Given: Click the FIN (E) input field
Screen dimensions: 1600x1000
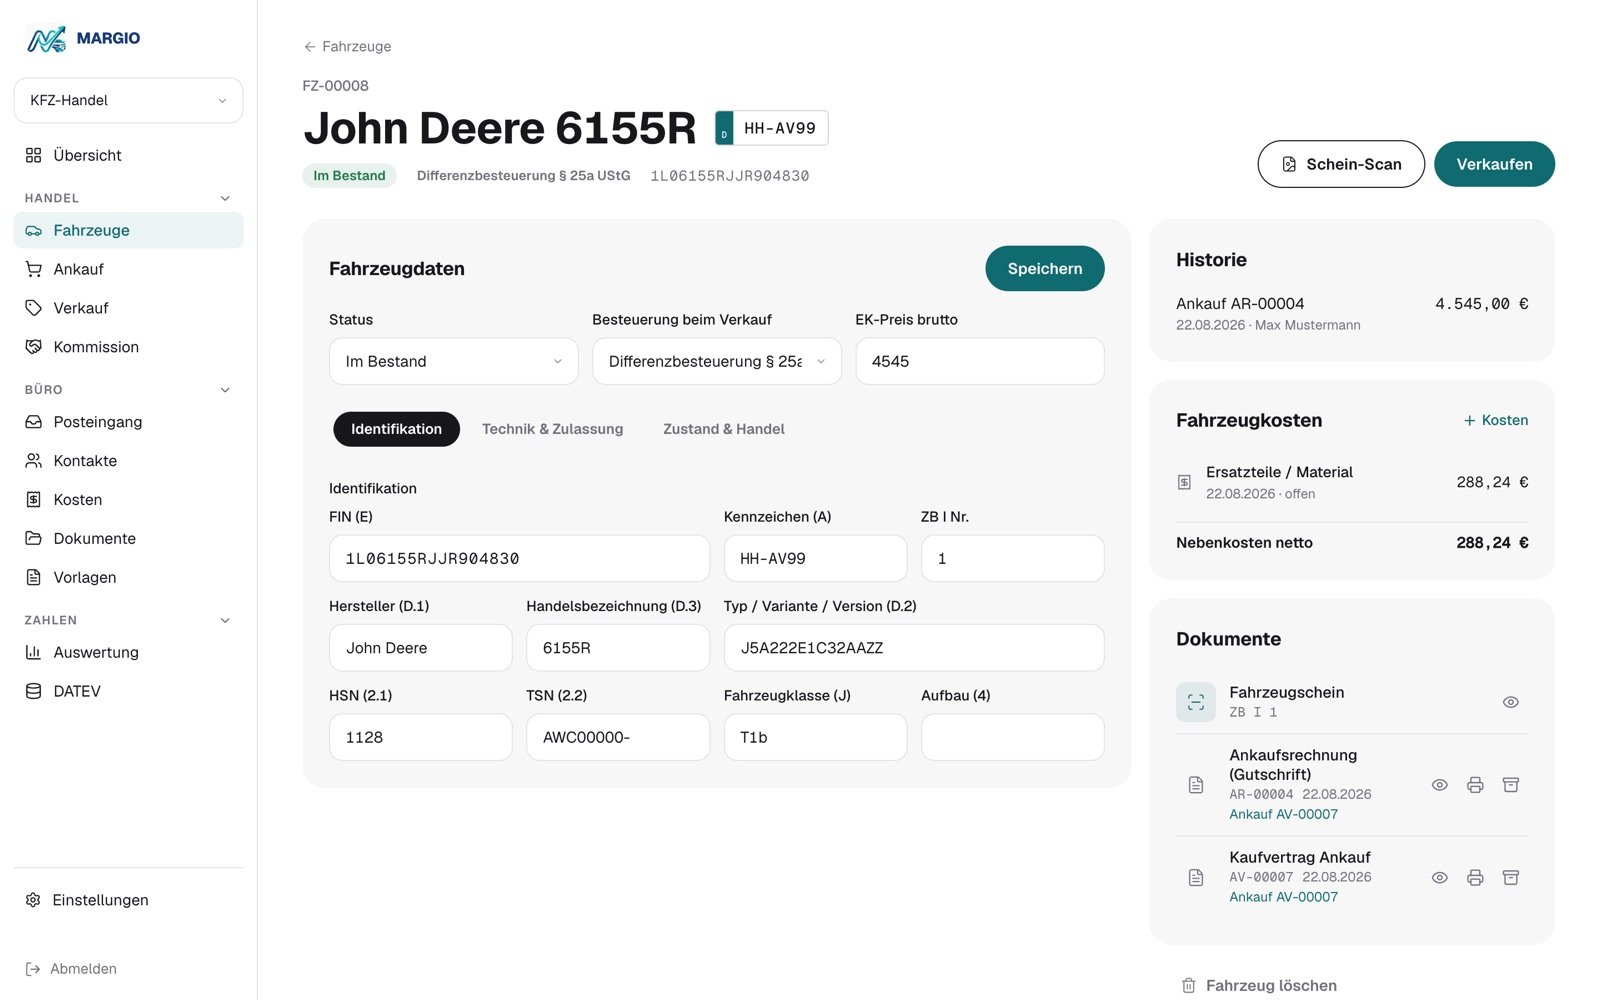Looking at the screenshot, I should 519,558.
